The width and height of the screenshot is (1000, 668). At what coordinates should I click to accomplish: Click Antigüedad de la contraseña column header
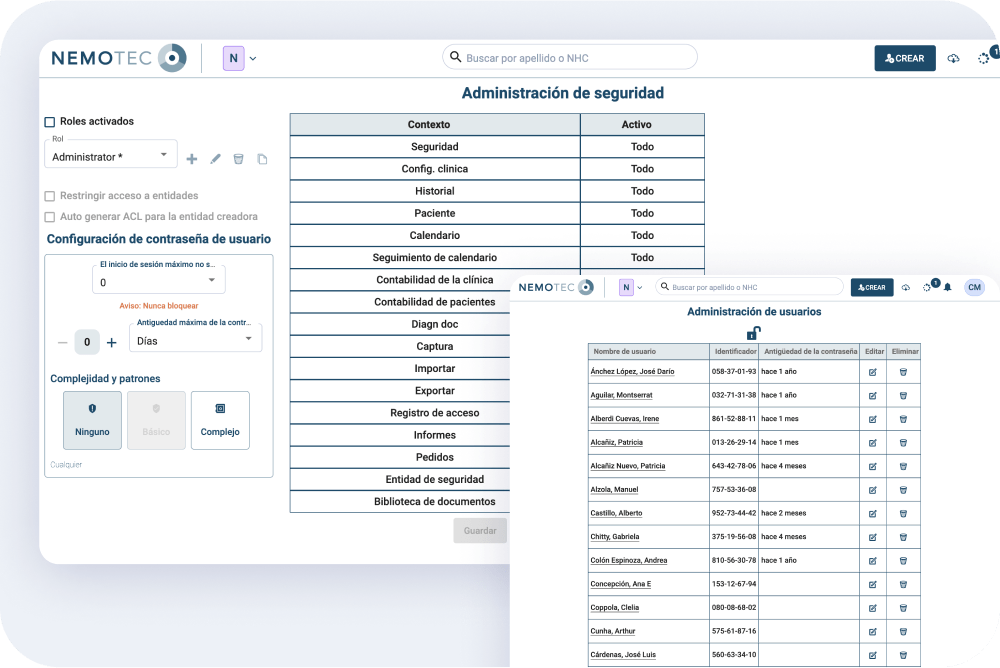(x=810, y=352)
